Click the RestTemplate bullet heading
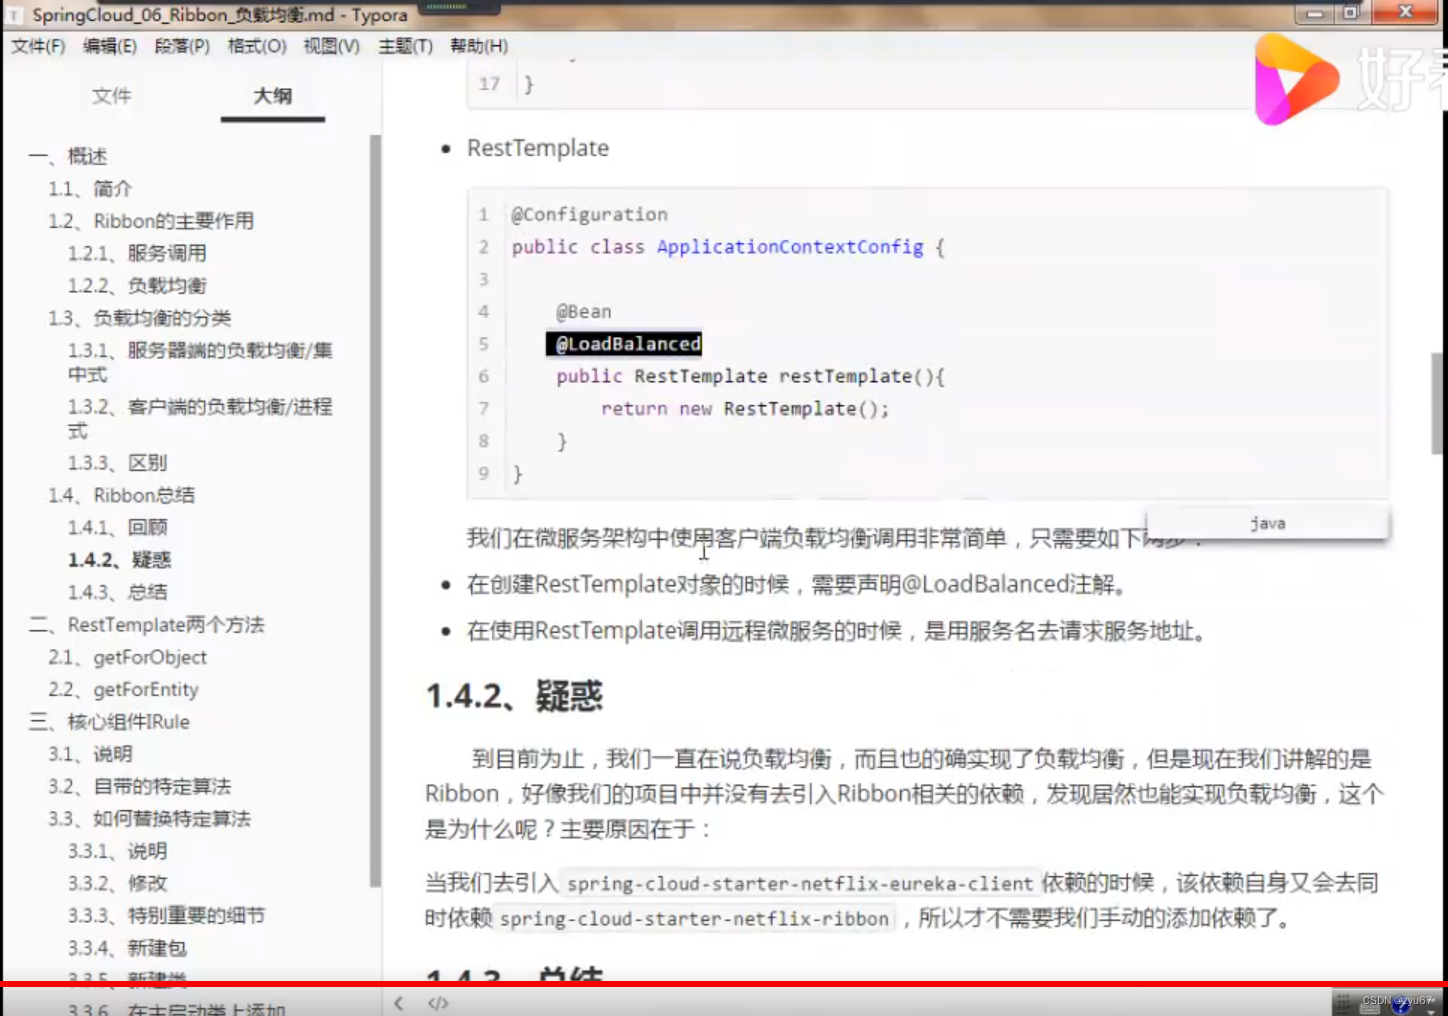Viewport: 1448px width, 1016px height. [x=538, y=148]
